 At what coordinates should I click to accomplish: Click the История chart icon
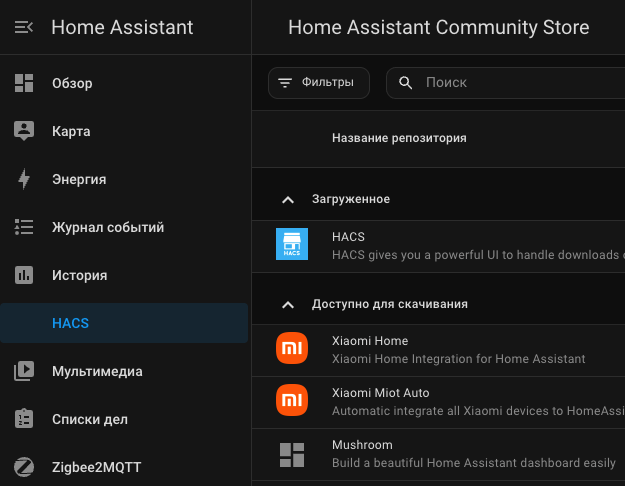coord(24,275)
